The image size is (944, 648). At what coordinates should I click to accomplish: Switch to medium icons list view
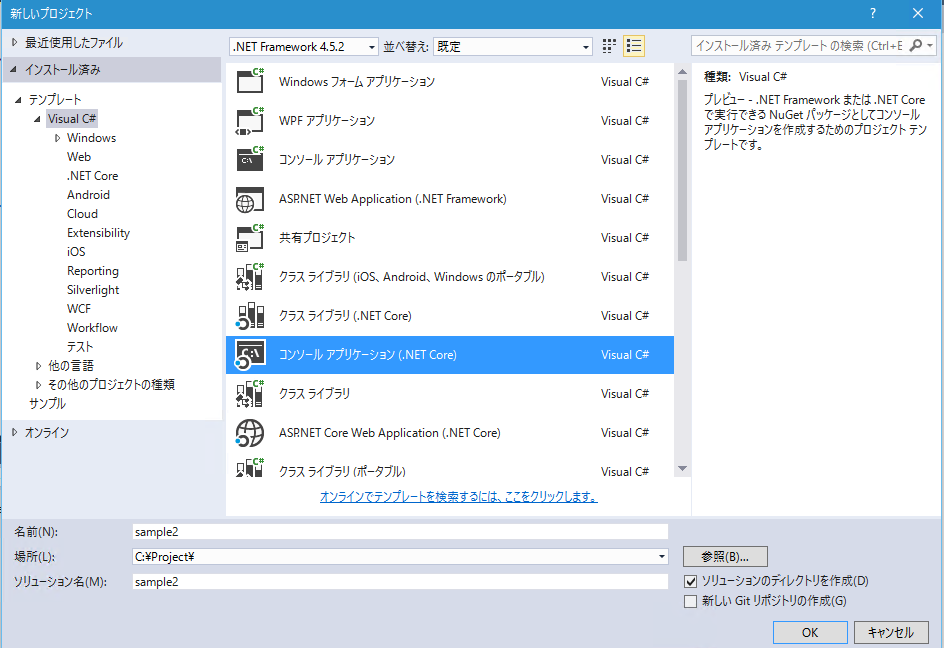pos(634,46)
